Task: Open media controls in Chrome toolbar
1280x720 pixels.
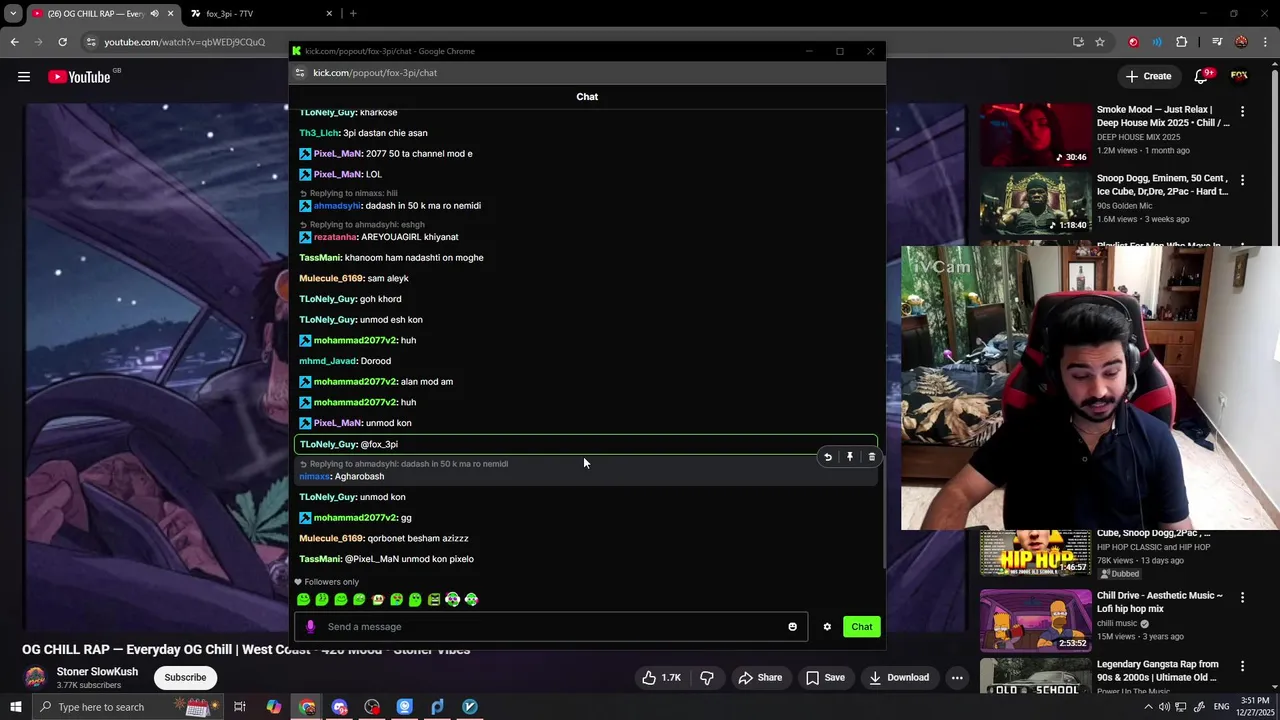Action: click(x=1217, y=42)
